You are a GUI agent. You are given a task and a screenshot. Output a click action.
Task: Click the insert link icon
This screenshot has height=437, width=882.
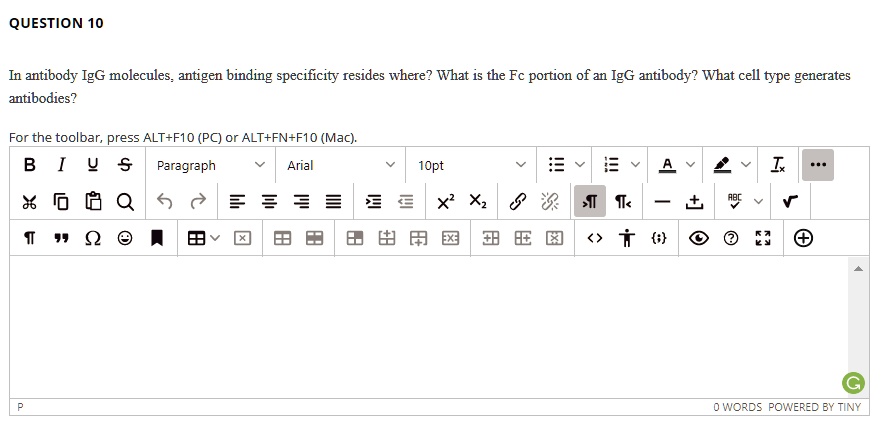pyautogui.click(x=518, y=201)
